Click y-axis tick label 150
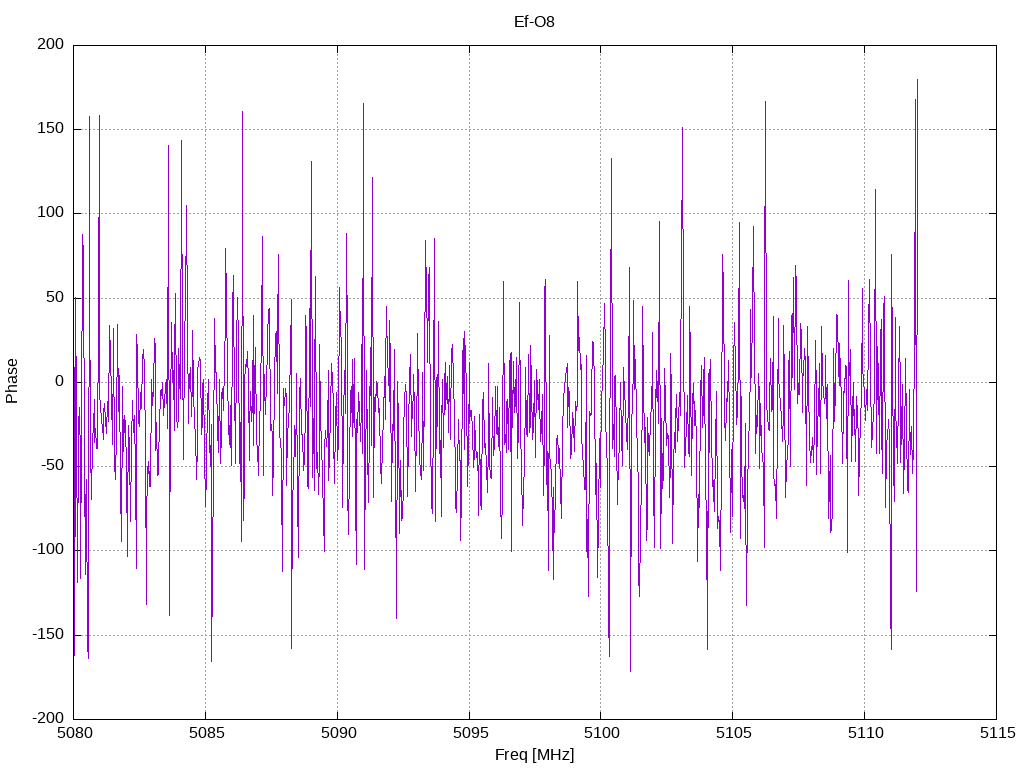Viewport: 1024px width, 768px height. (51, 129)
